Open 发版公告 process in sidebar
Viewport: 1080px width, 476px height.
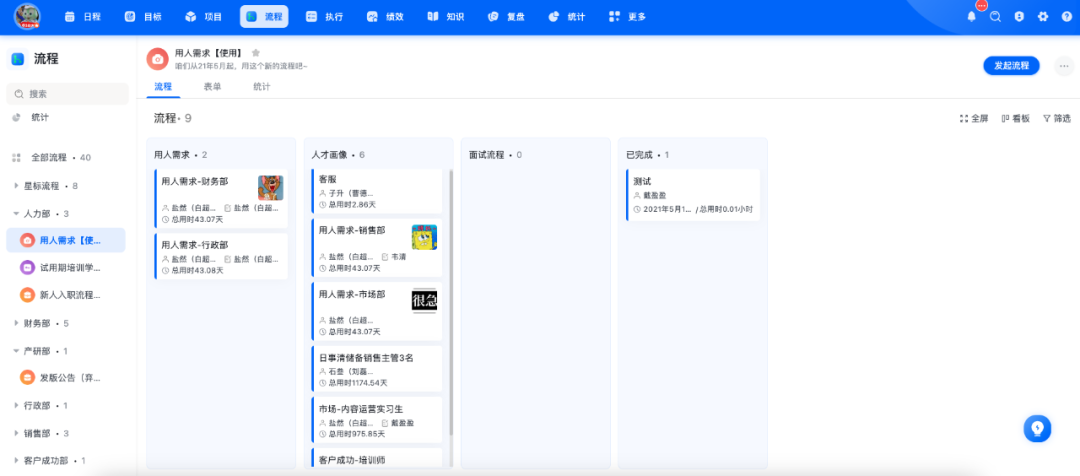[66, 377]
